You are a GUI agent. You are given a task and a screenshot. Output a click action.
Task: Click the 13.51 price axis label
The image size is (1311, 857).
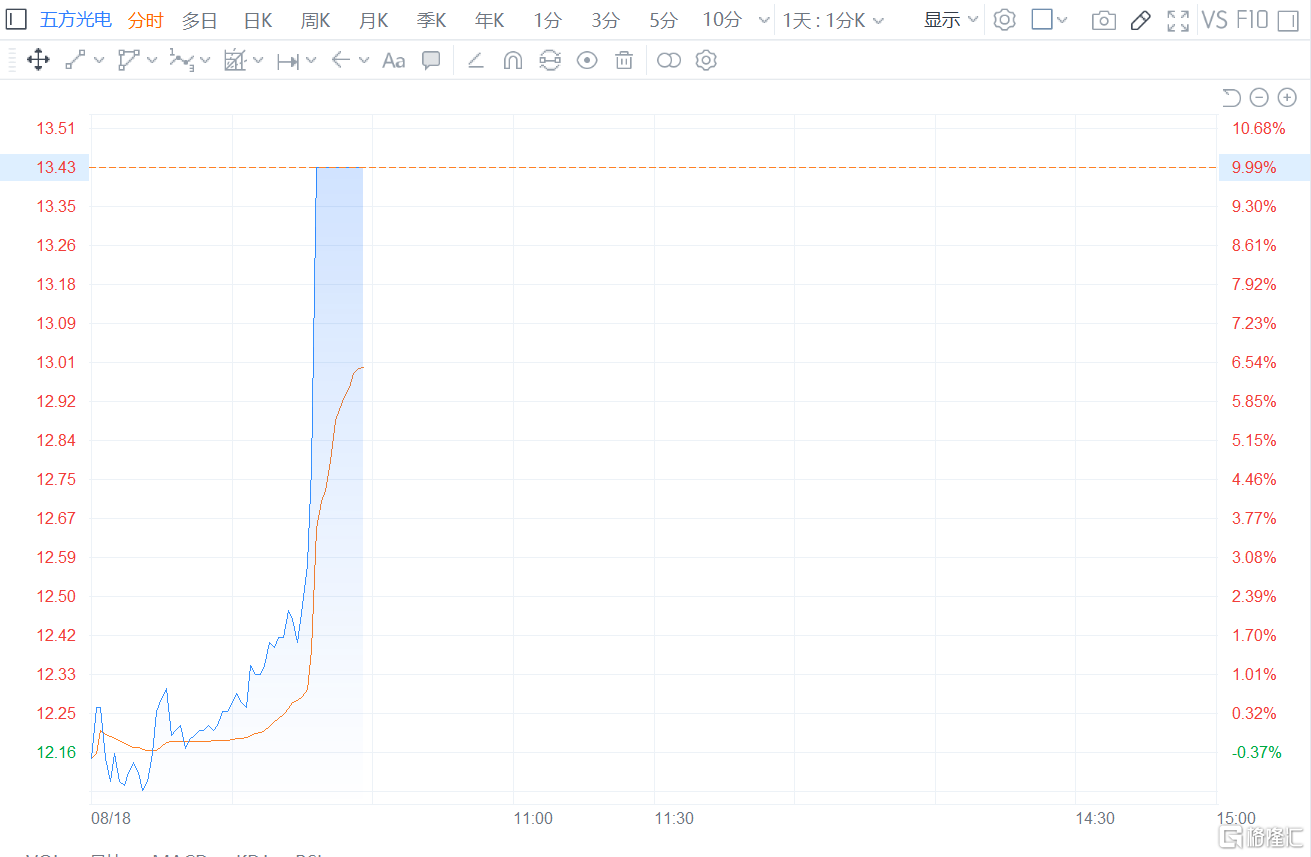[56, 128]
